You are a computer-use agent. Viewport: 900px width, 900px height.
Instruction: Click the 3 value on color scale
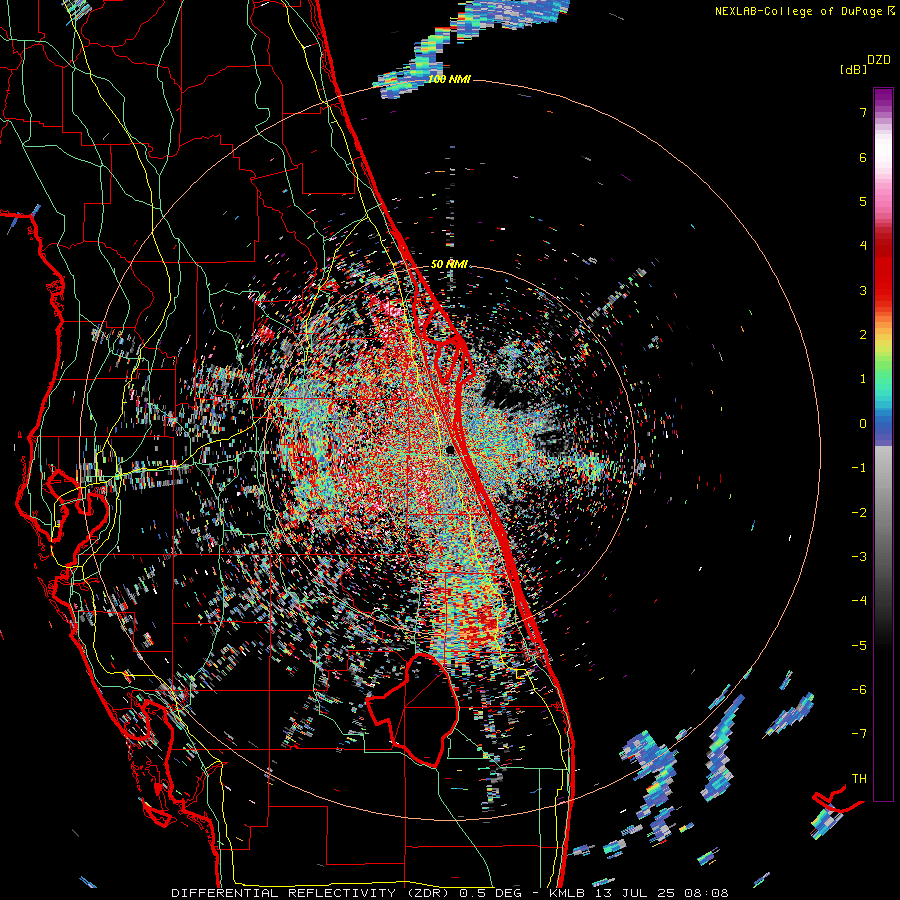[863, 290]
